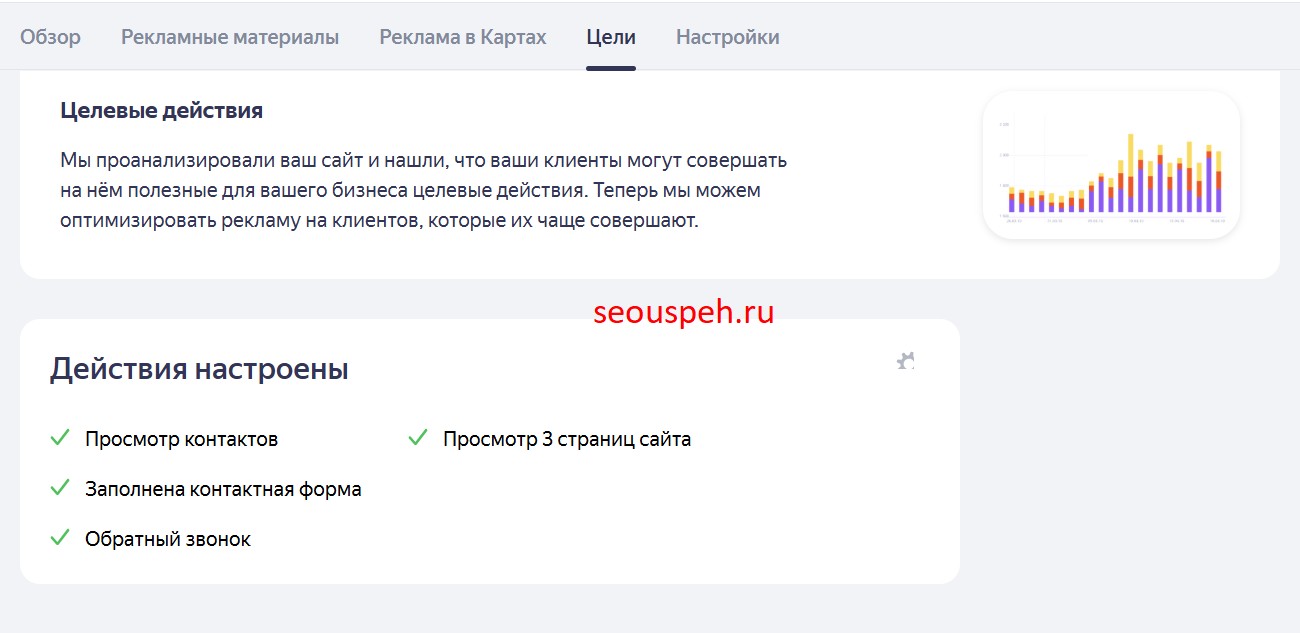Switch to the Обзор tab

tap(51, 37)
